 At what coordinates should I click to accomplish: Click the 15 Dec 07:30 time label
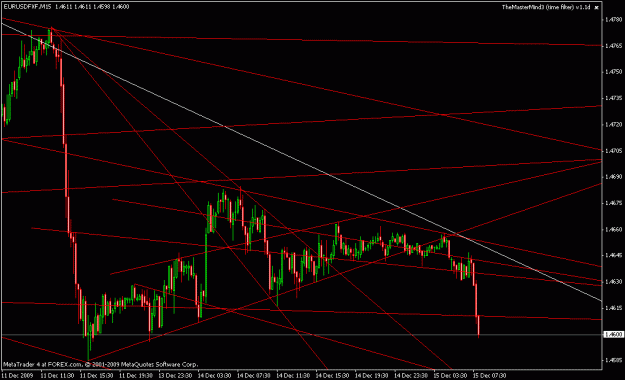[x=489, y=376]
